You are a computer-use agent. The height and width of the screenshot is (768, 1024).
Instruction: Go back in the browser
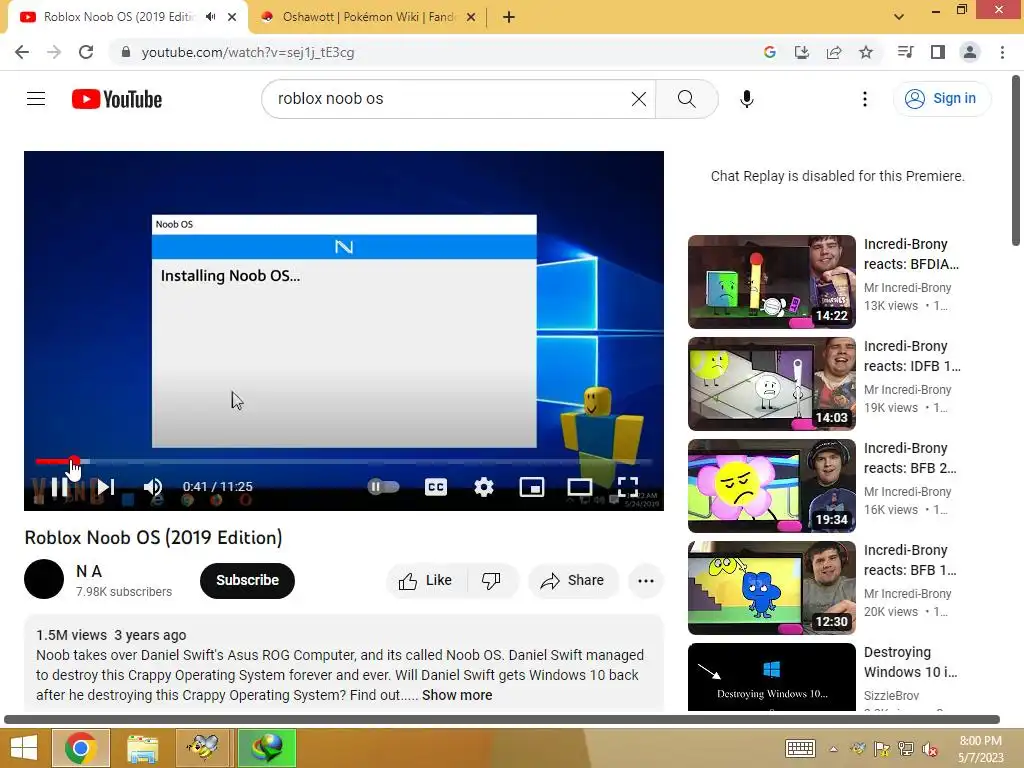(22, 52)
